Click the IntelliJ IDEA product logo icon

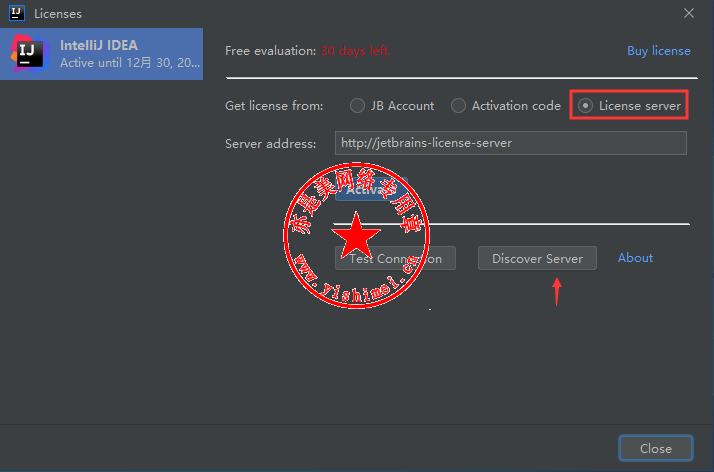(x=30, y=54)
